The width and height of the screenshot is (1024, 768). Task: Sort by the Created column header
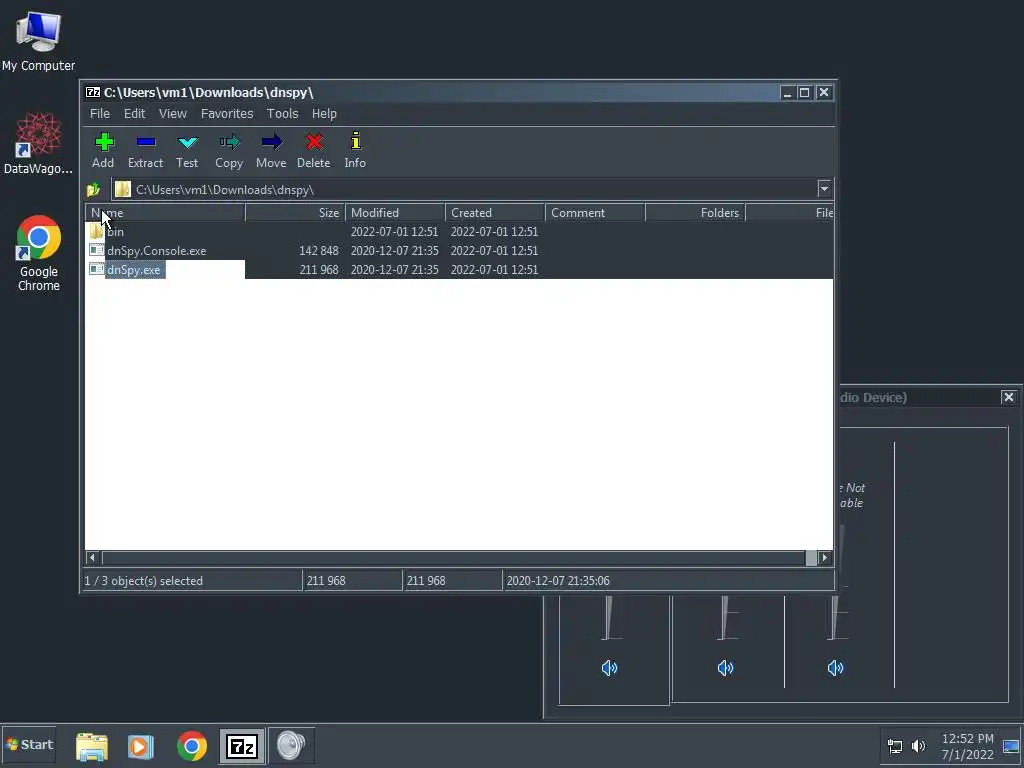point(495,213)
